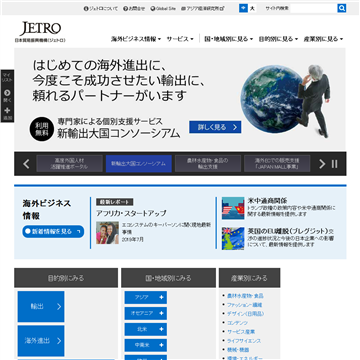Image resolution: width=360 pixels, height=360 pixels.
Task: Open the Global Site link
Action: (163, 9)
